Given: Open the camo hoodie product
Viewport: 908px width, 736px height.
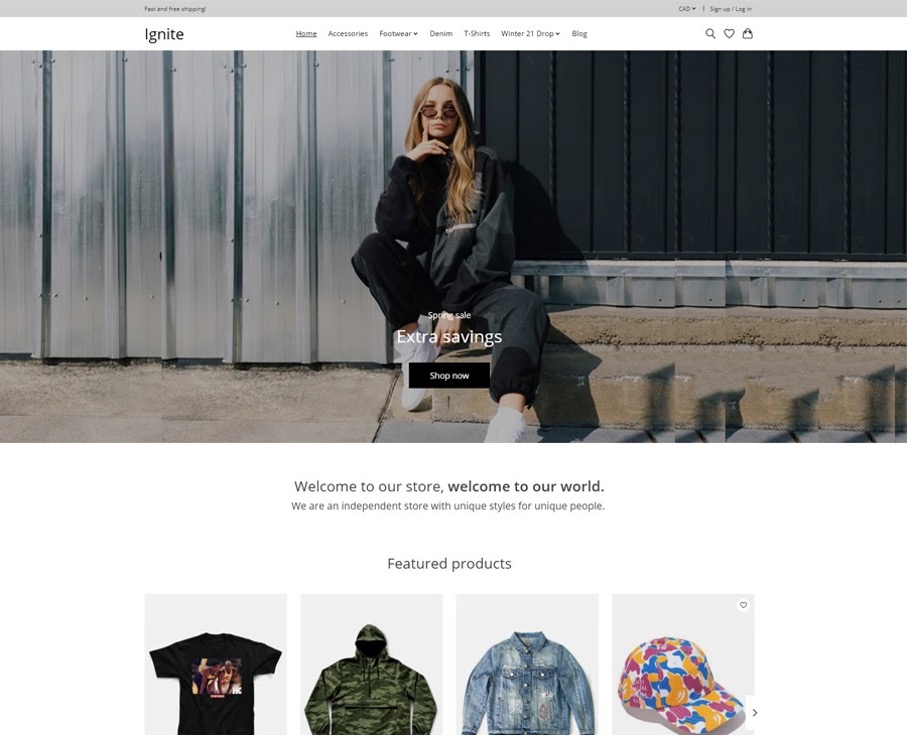Looking at the screenshot, I should pyautogui.click(x=371, y=664).
